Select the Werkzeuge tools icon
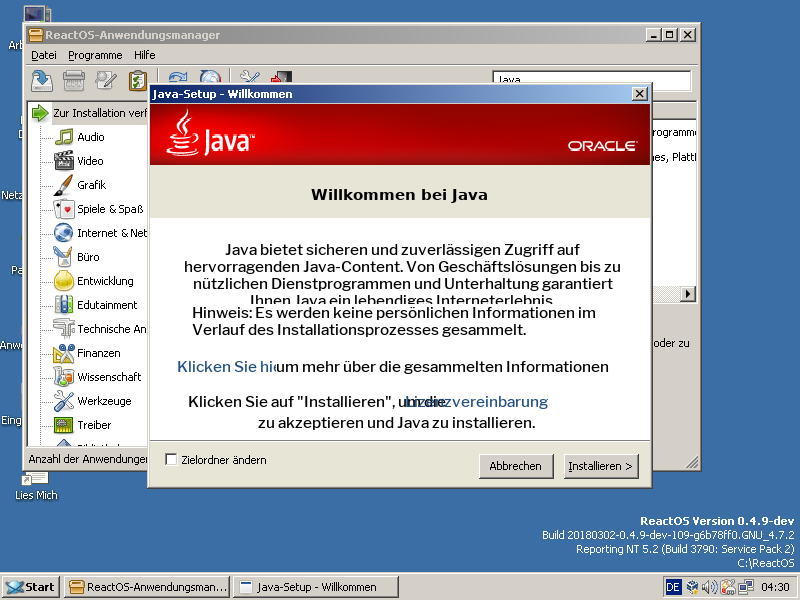This screenshot has height=600, width=800. tap(64, 401)
